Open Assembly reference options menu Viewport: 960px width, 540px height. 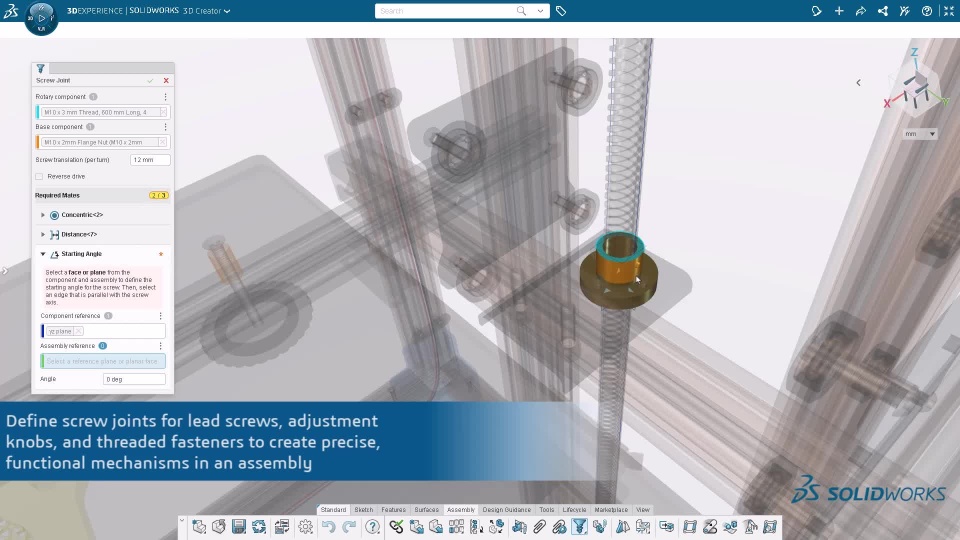coord(160,346)
